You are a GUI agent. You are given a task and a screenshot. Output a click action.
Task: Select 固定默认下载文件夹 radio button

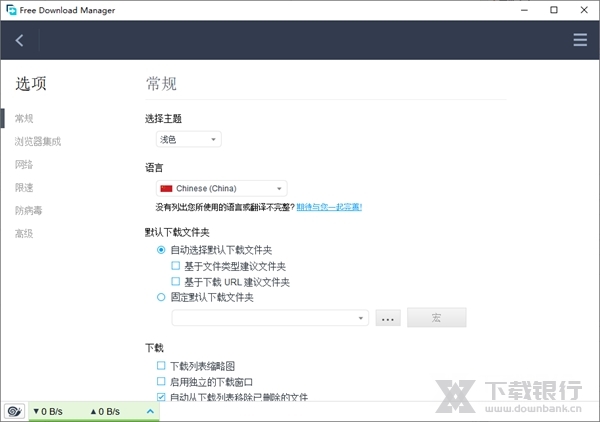pos(161,297)
